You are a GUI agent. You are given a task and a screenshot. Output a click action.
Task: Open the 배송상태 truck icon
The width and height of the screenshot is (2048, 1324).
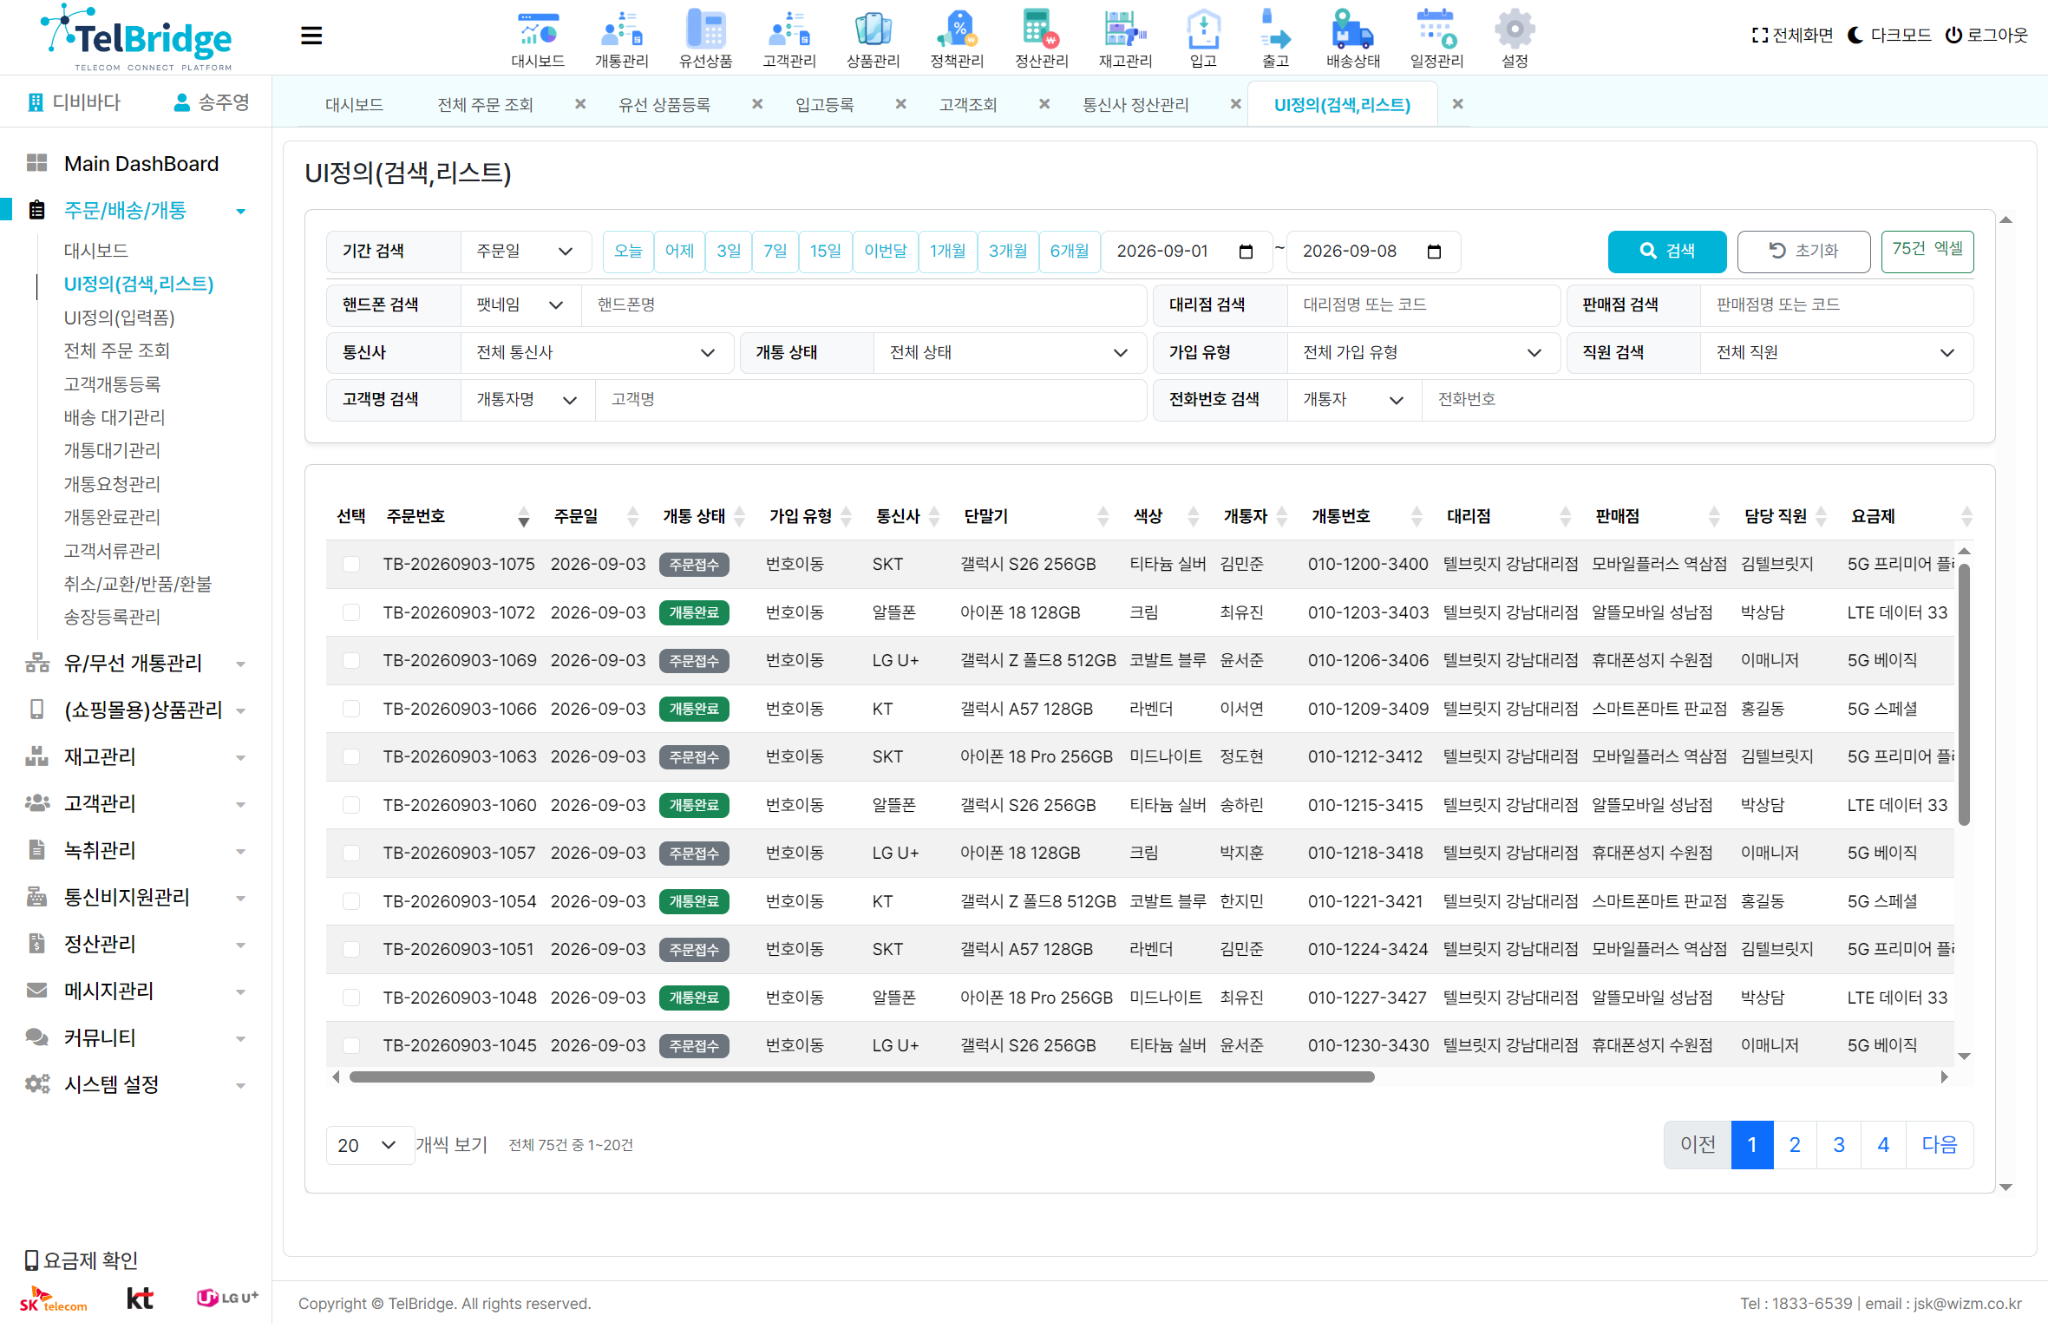(1353, 39)
